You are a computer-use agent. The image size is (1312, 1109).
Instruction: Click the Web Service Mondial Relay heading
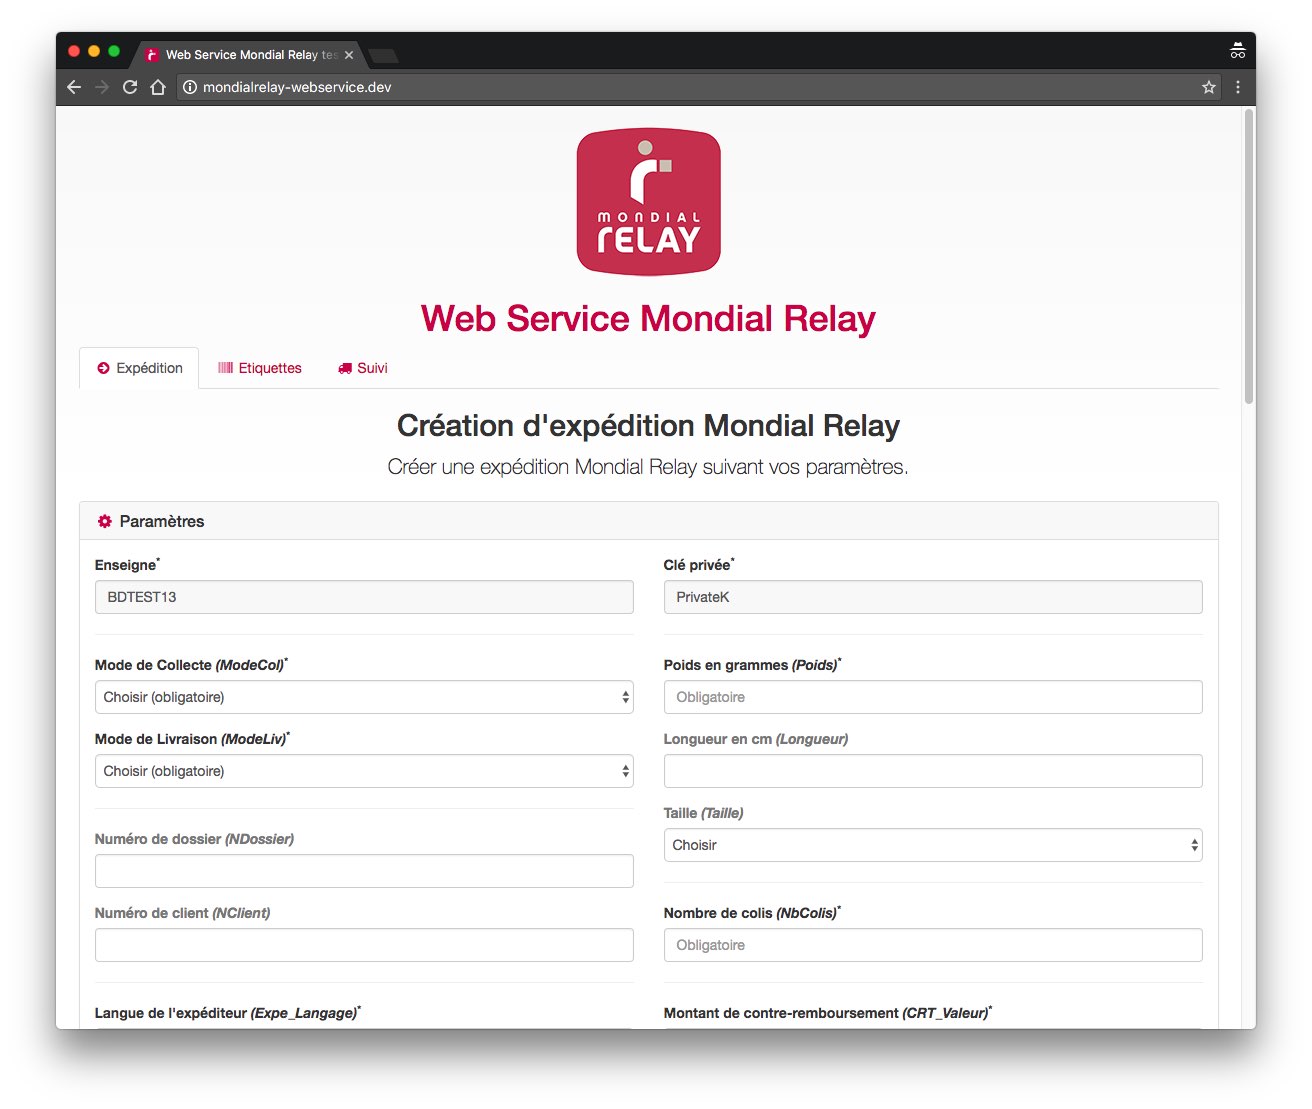point(648,319)
